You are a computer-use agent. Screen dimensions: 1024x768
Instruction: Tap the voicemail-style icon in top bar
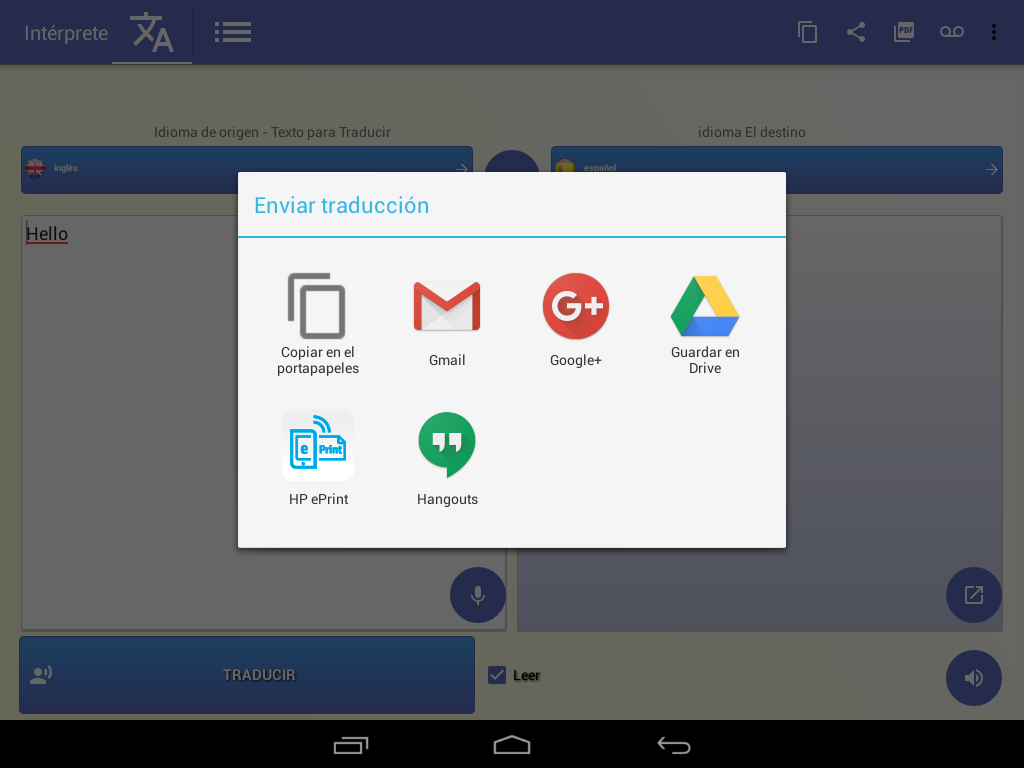point(952,32)
